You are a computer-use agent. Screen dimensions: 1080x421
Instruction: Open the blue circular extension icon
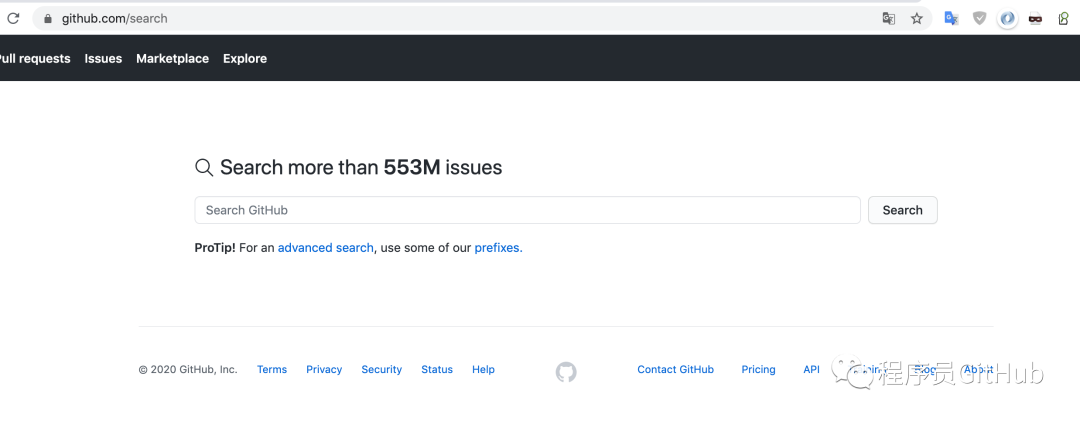click(1007, 18)
